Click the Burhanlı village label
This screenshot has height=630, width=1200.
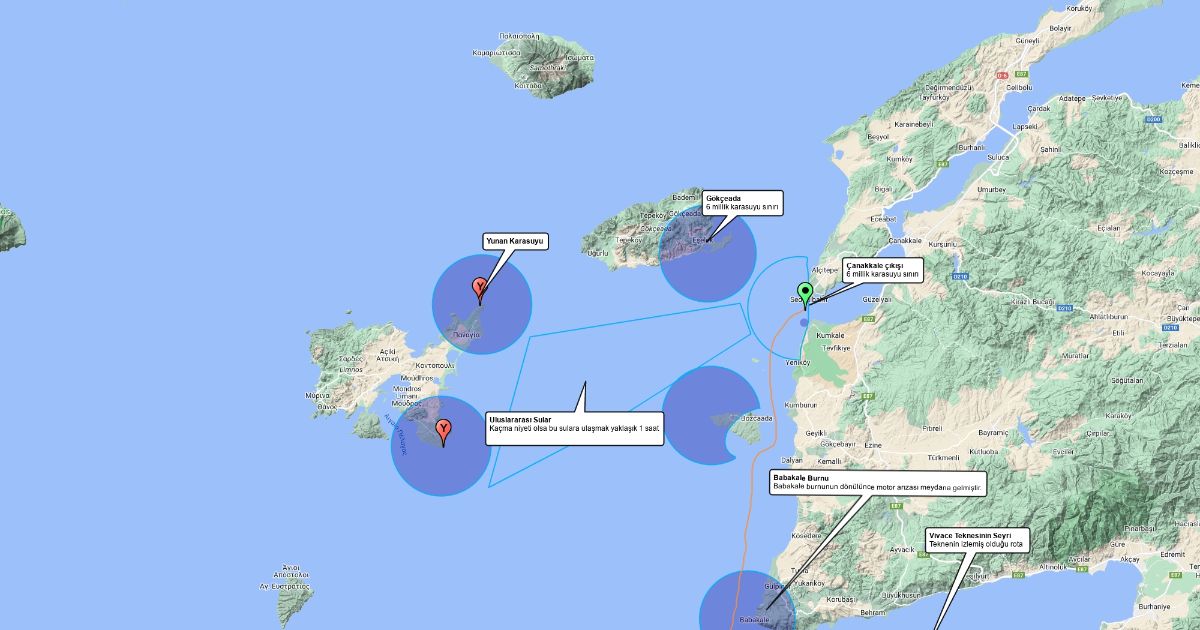(973, 147)
